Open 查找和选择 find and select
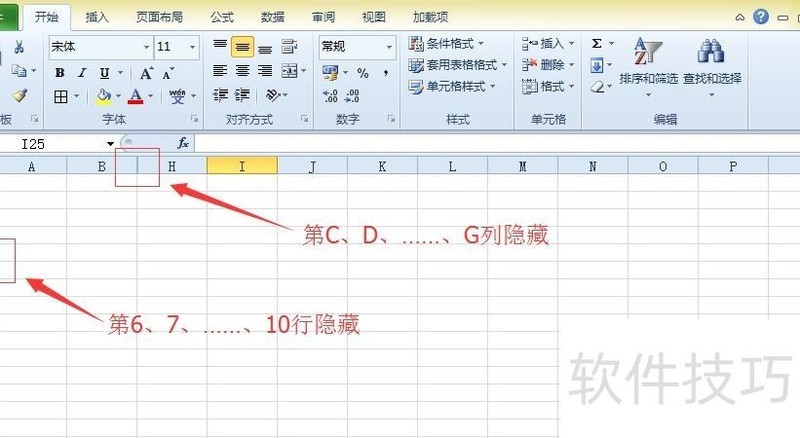 pyautogui.click(x=712, y=66)
